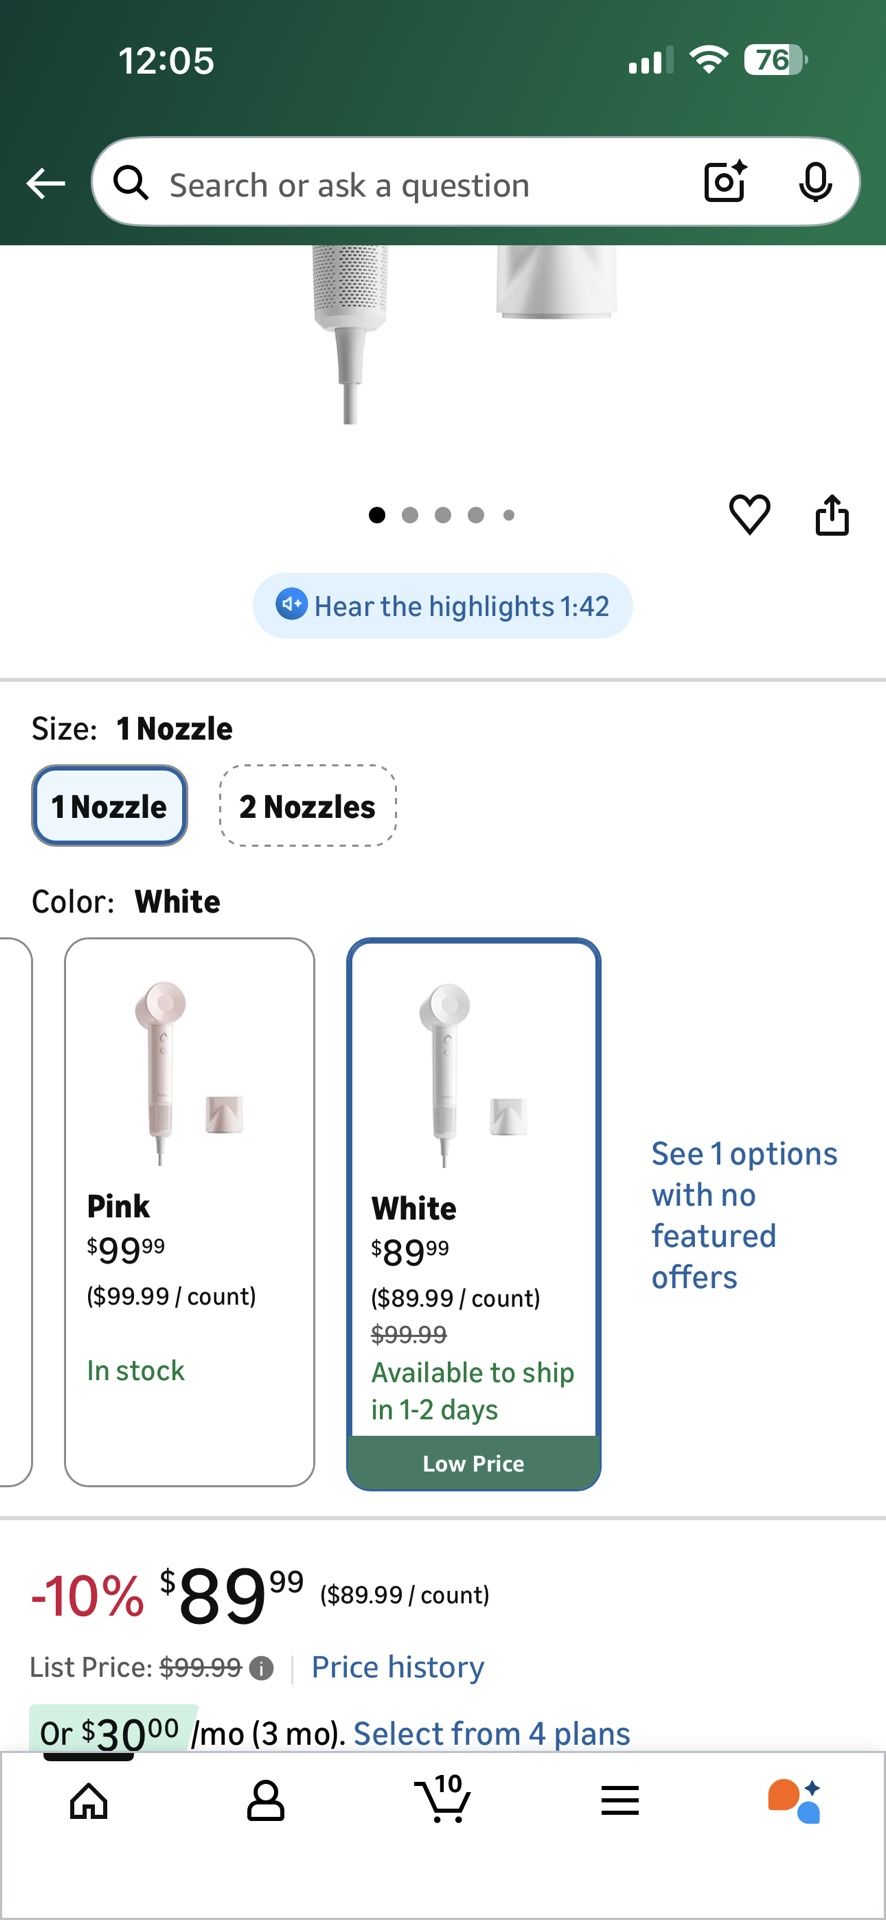
Task: Tap the search or ask field
Action: (x=420, y=184)
